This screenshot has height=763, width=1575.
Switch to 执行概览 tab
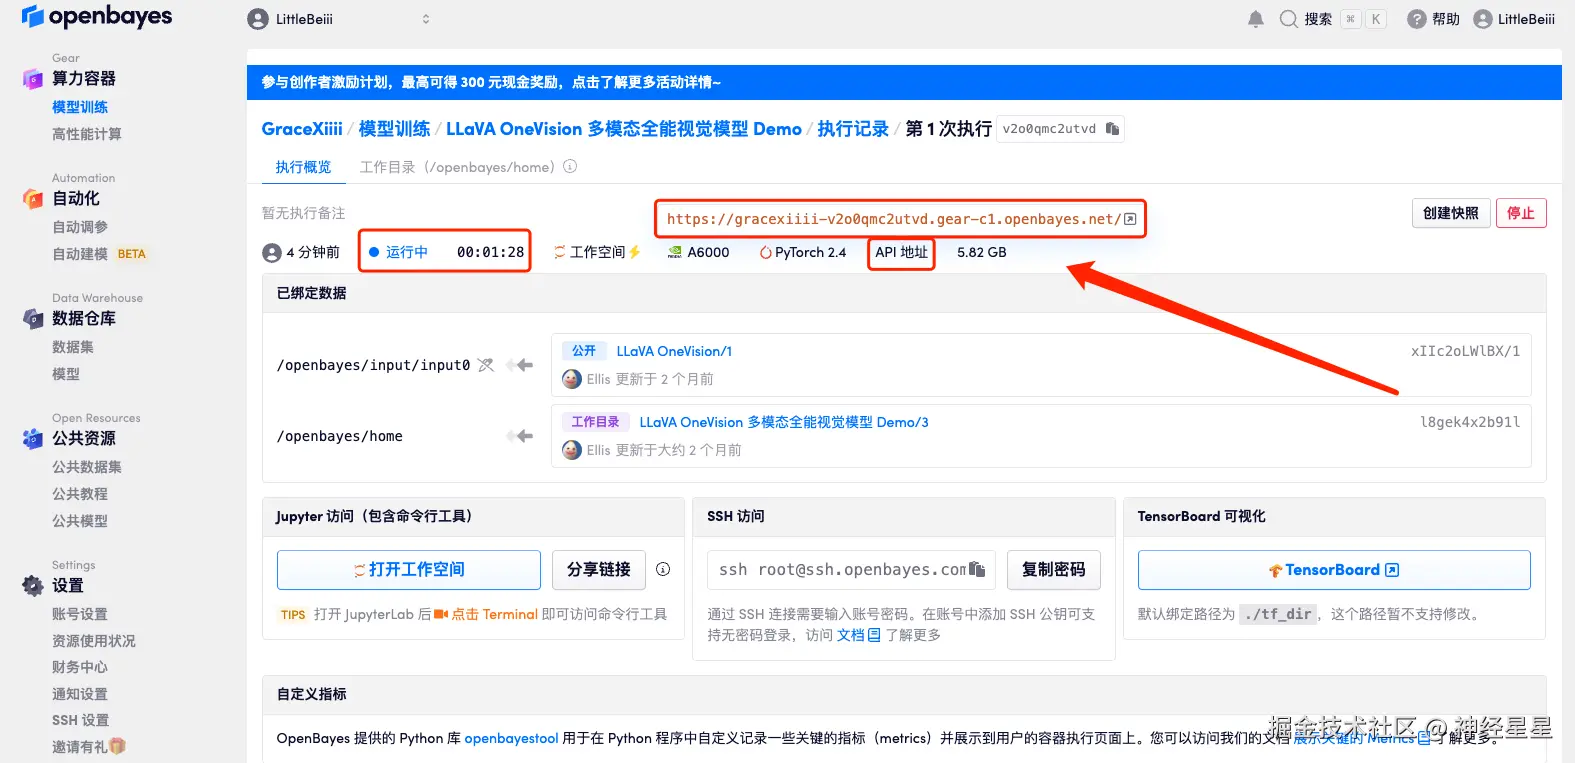point(303,167)
